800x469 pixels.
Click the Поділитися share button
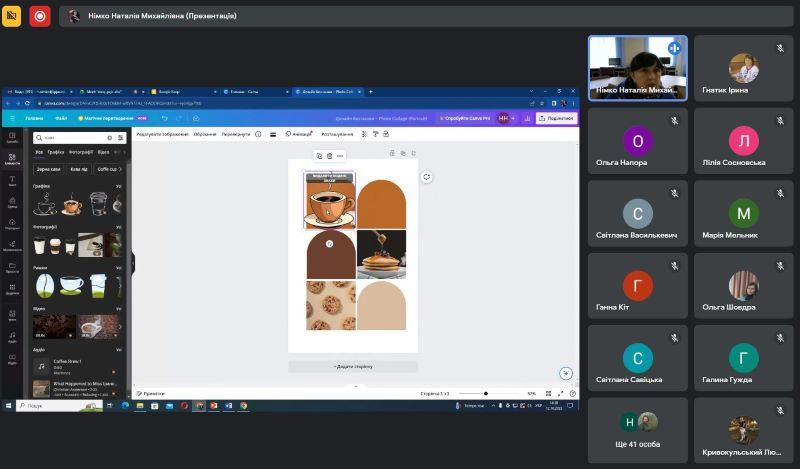[557, 118]
